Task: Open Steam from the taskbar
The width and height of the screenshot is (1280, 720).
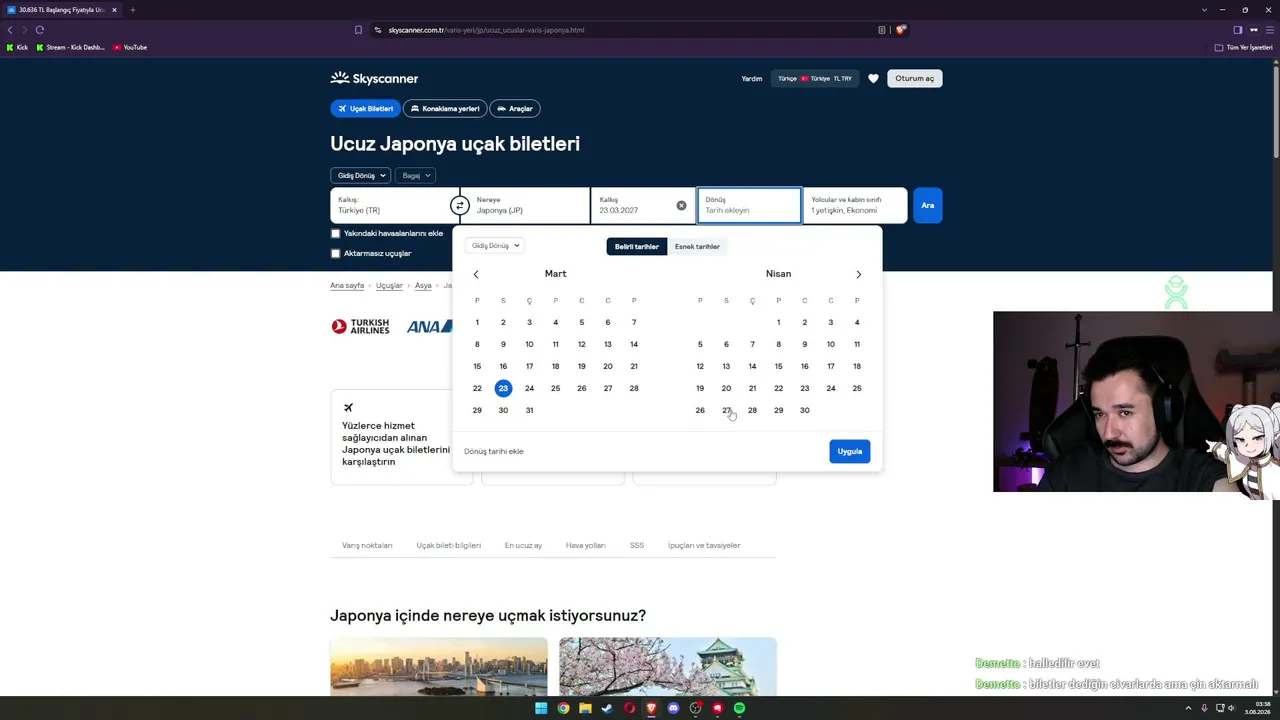Action: click(x=607, y=708)
